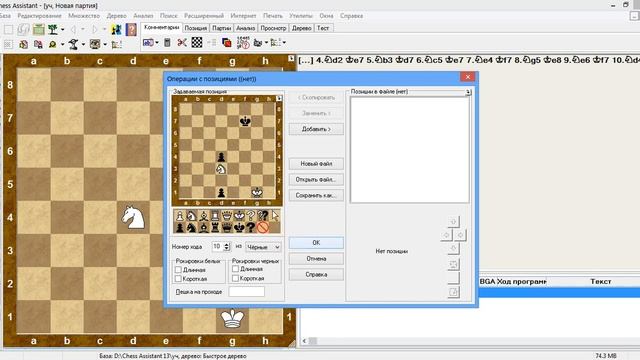Click the black king on the dialog mini board
This screenshot has width=640, height=360.
click(x=245, y=121)
